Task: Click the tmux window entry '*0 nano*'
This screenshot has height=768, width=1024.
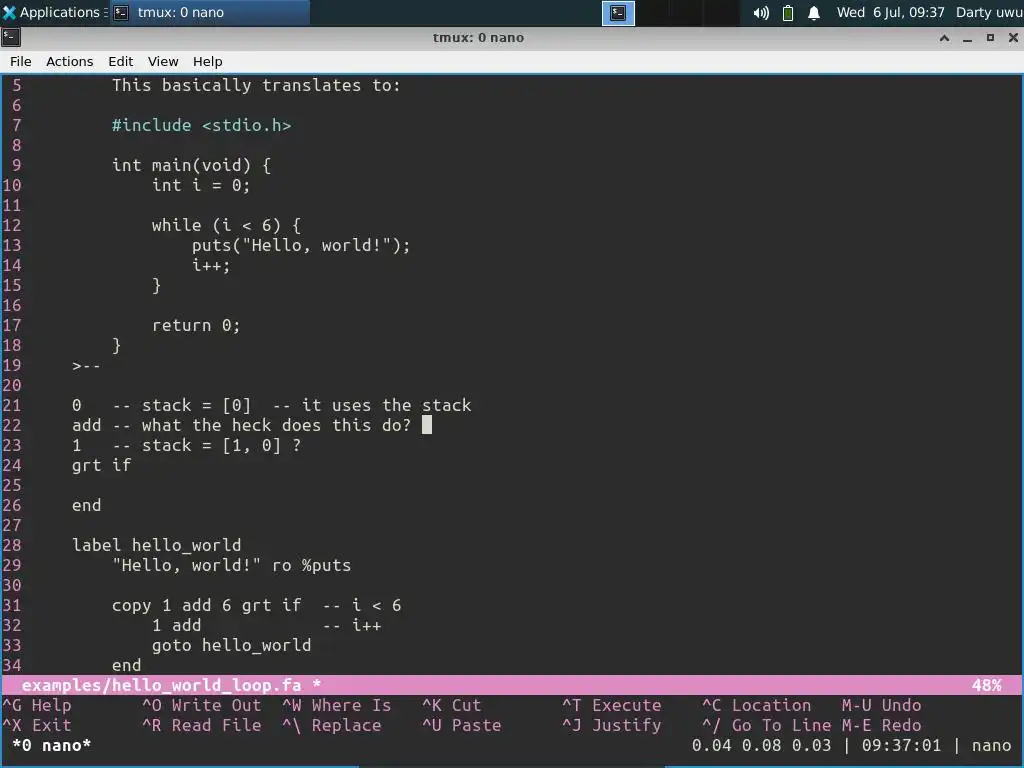Action: click(52, 745)
